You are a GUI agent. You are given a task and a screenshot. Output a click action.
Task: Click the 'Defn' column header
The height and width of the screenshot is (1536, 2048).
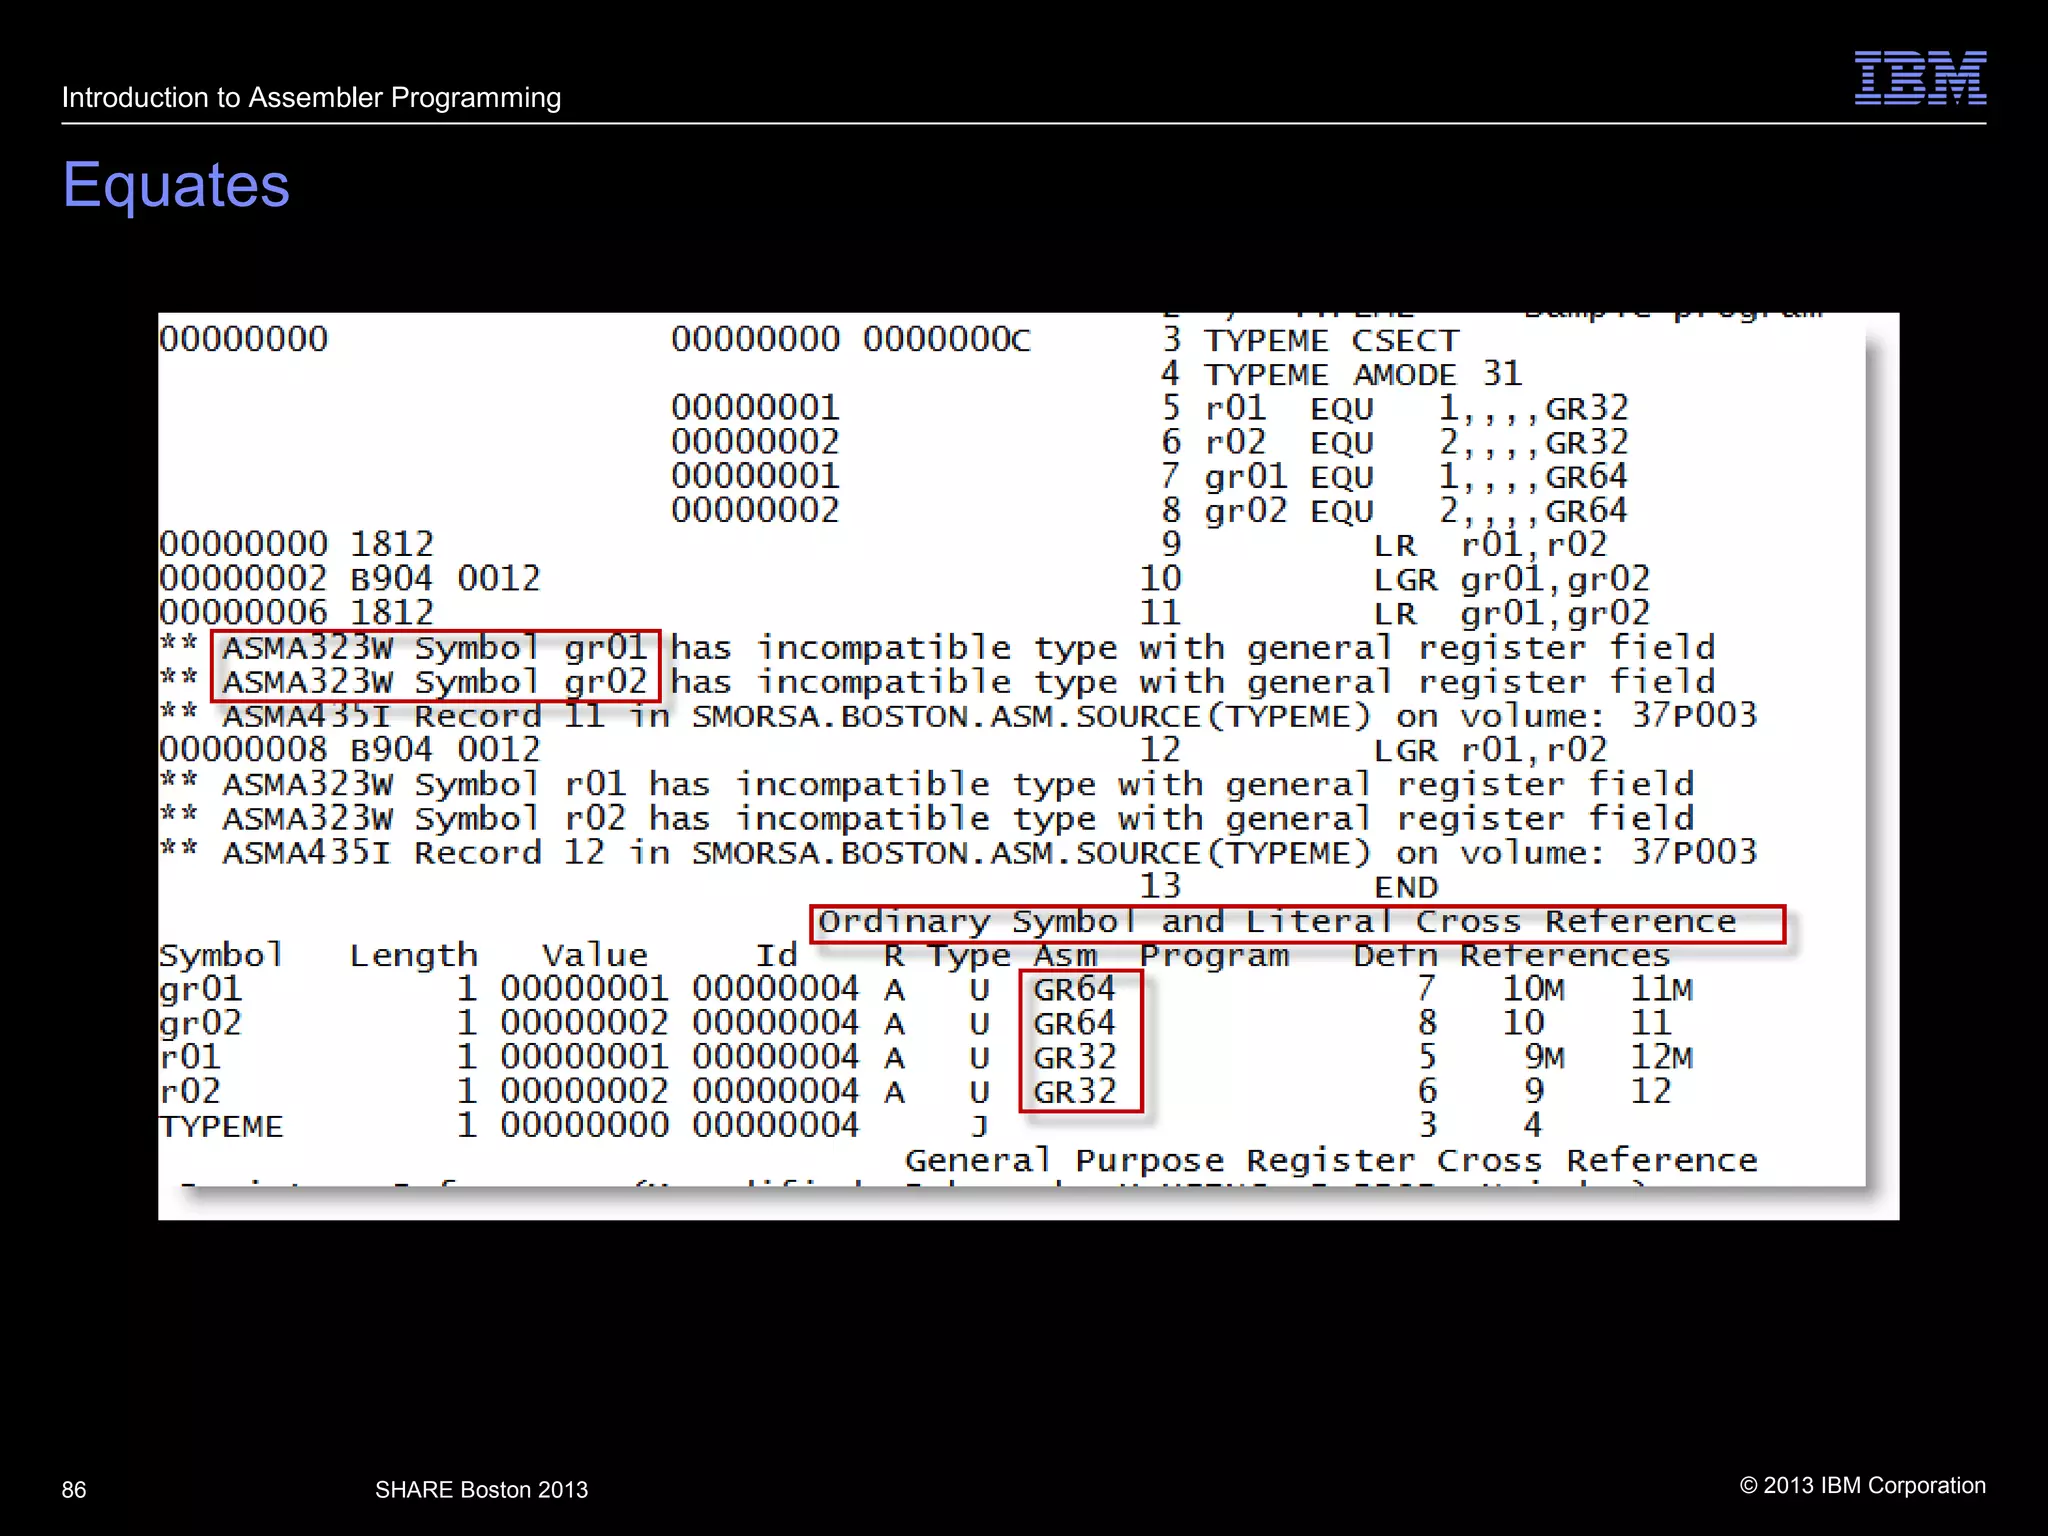click(x=1395, y=956)
